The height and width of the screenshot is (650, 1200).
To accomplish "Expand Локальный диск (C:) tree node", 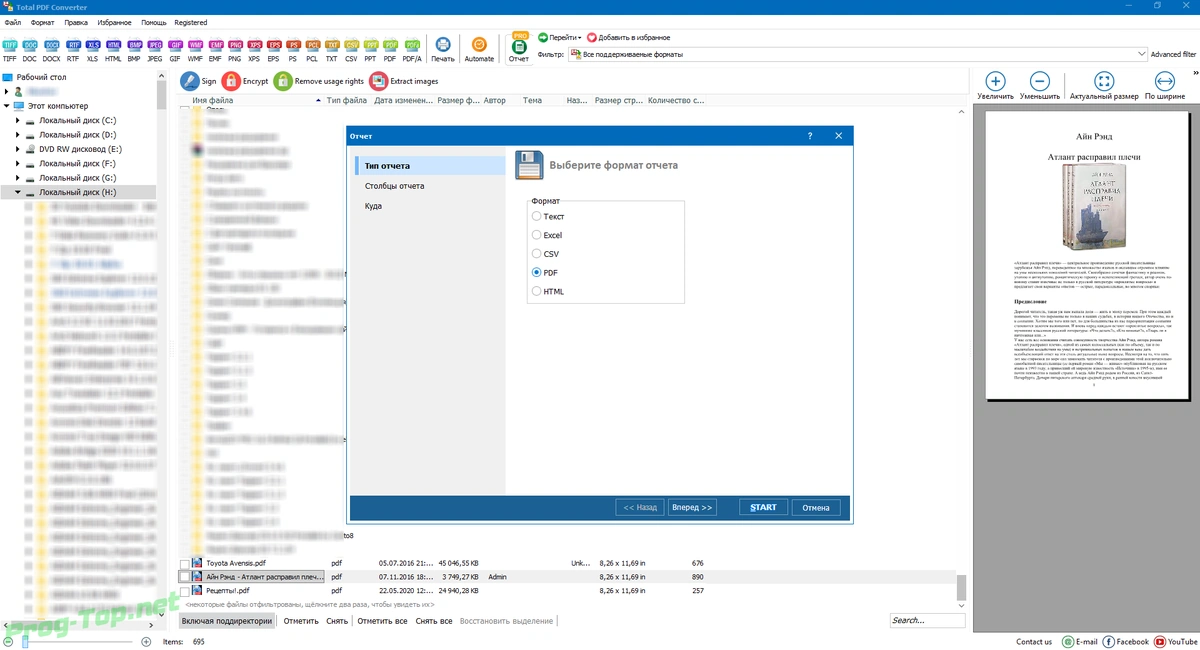I will 18,120.
